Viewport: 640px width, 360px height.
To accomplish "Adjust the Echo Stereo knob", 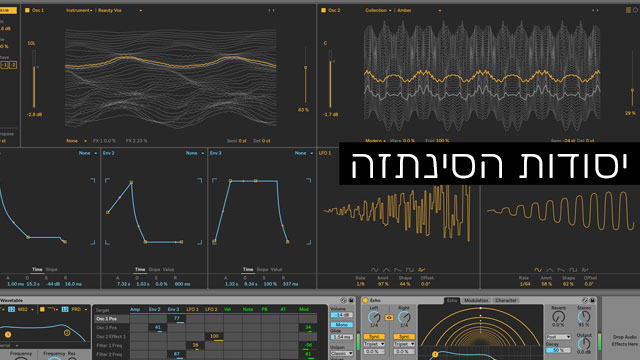I will click(584, 316).
